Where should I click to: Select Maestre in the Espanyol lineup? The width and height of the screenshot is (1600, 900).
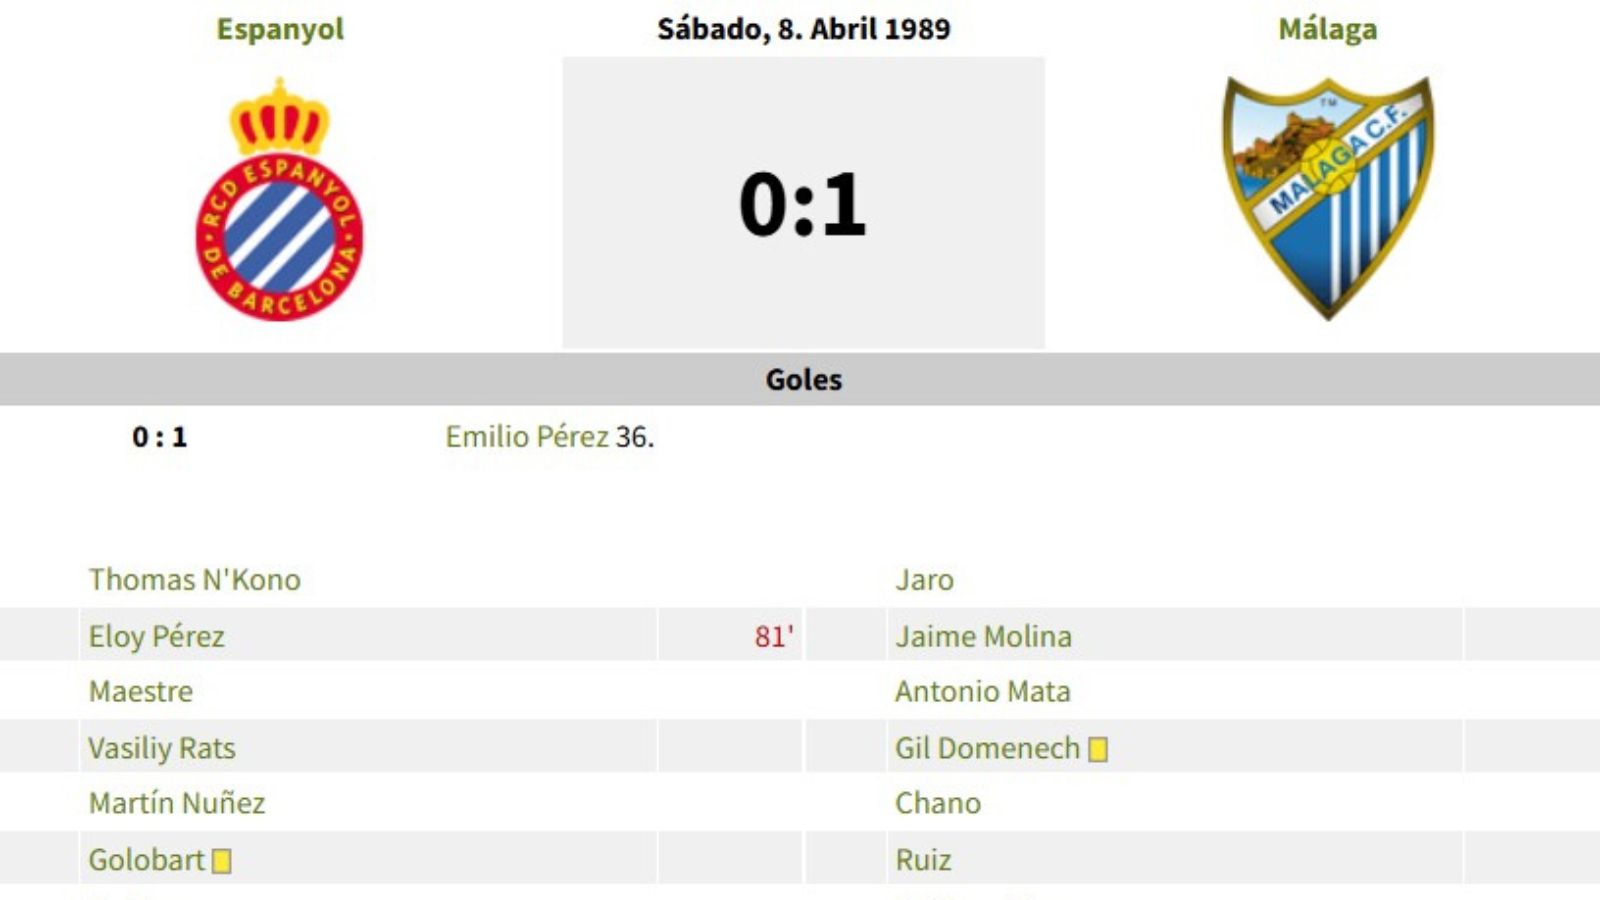[143, 691]
